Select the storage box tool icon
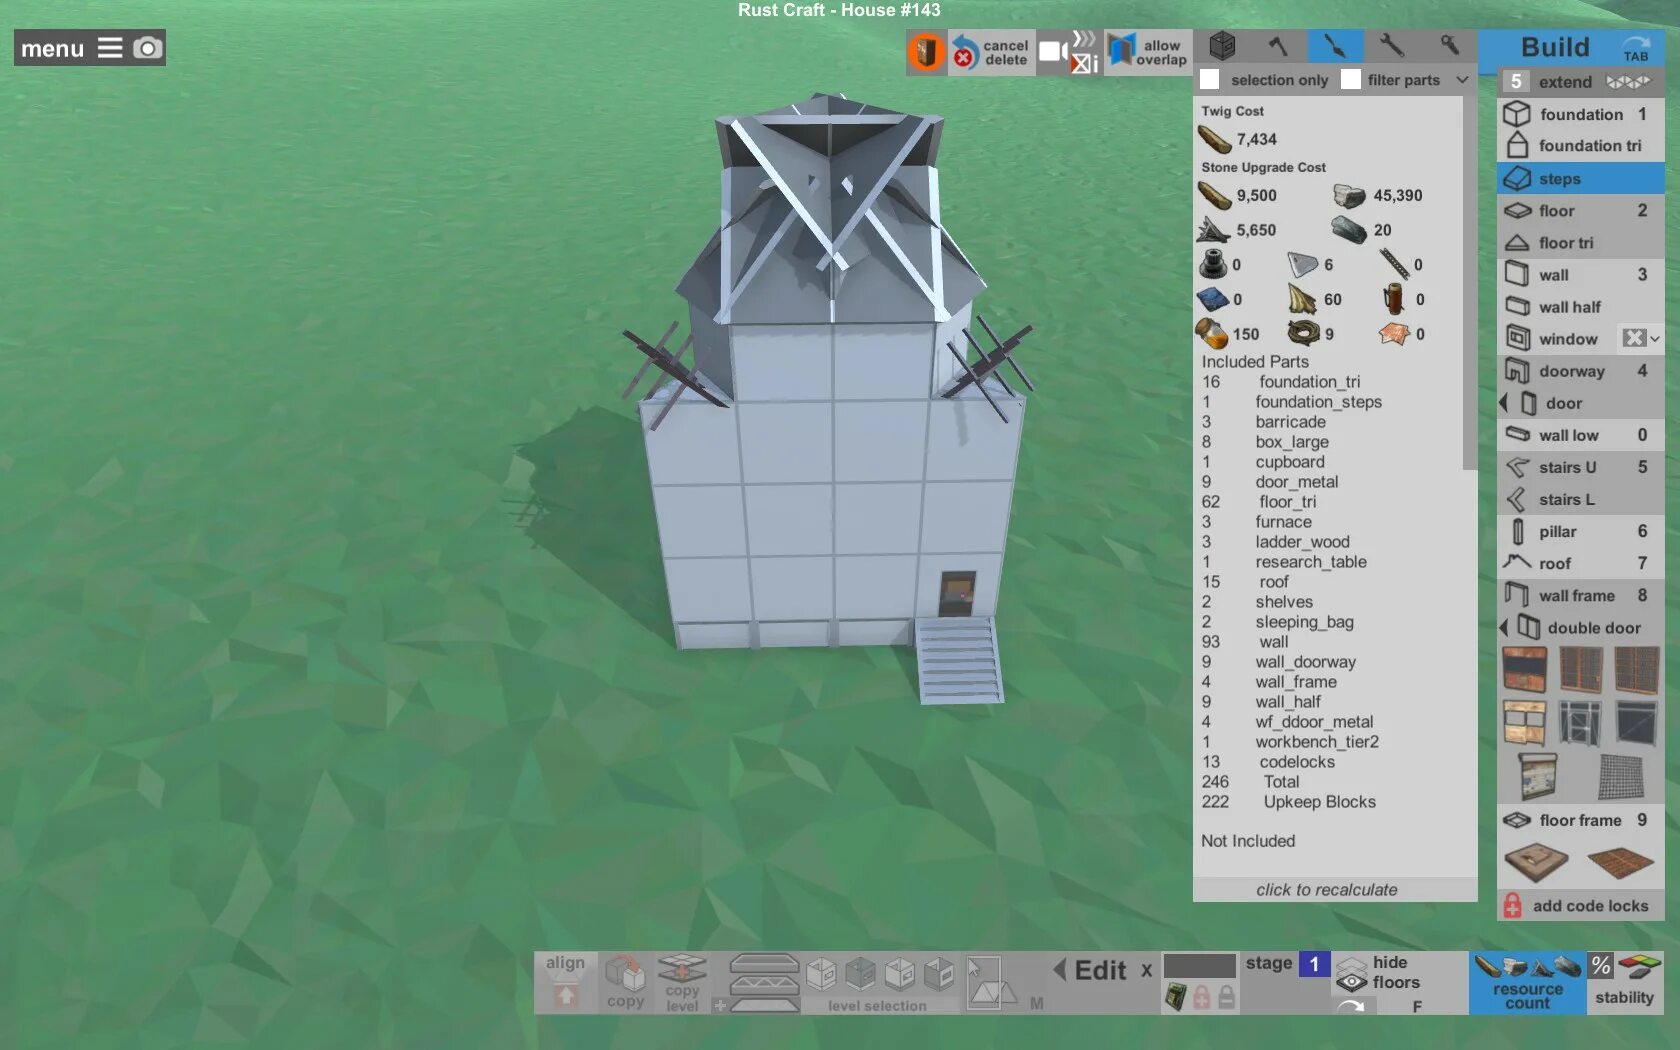1680x1050 pixels. 1222,46
